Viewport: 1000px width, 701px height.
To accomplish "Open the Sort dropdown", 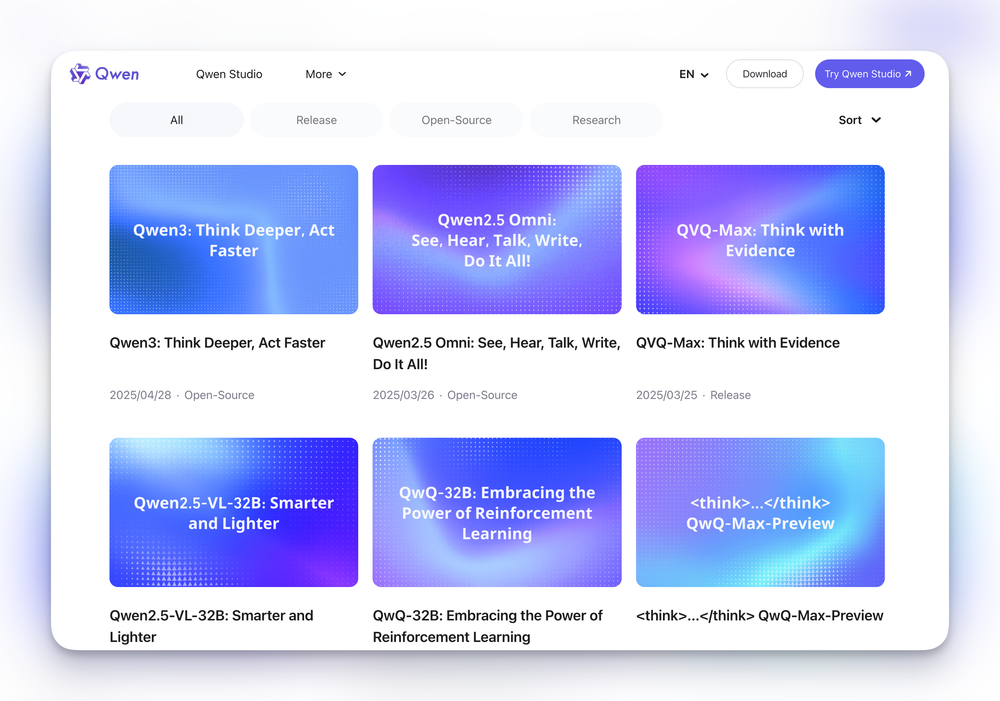I will coord(860,120).
